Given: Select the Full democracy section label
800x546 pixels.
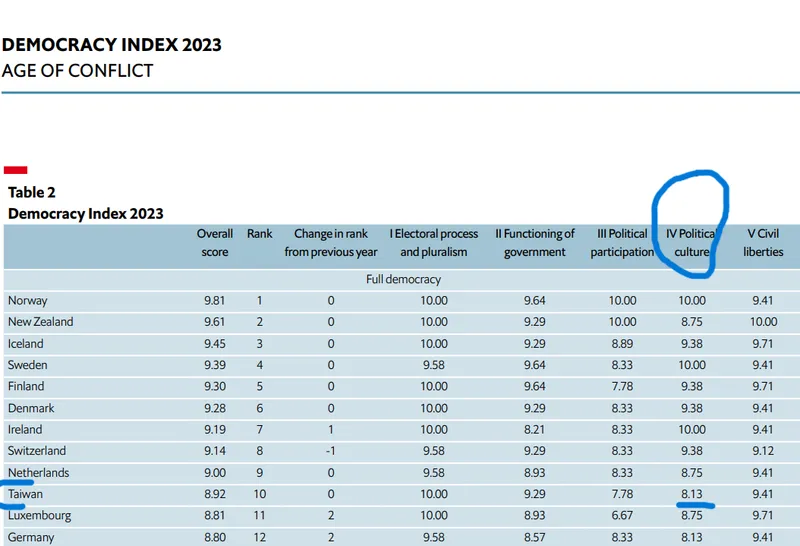Looking at the screenshot, I should pyautogui.click(x=403, y=279).
